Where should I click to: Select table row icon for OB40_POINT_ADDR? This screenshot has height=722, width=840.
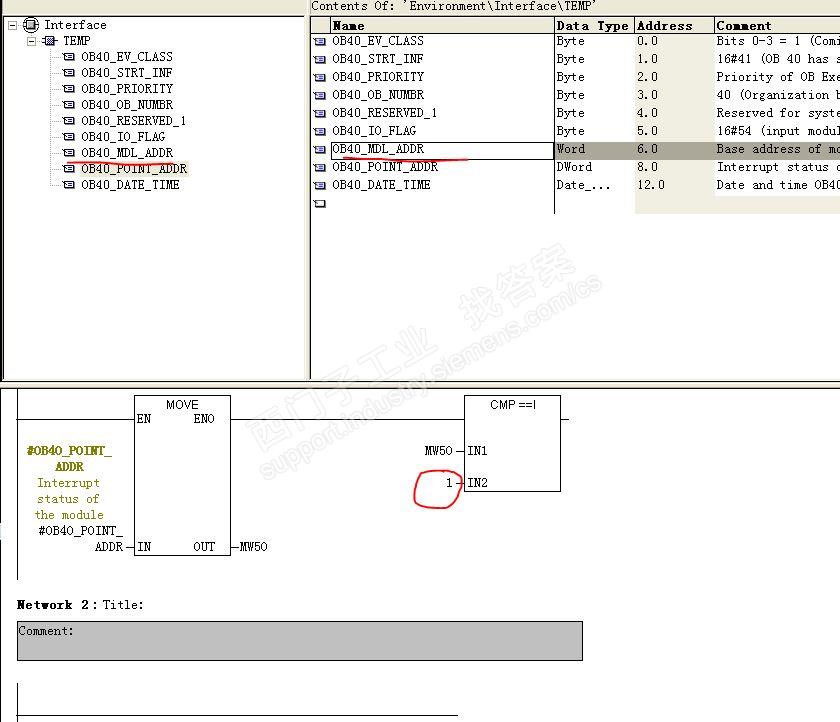click(320, 168)
